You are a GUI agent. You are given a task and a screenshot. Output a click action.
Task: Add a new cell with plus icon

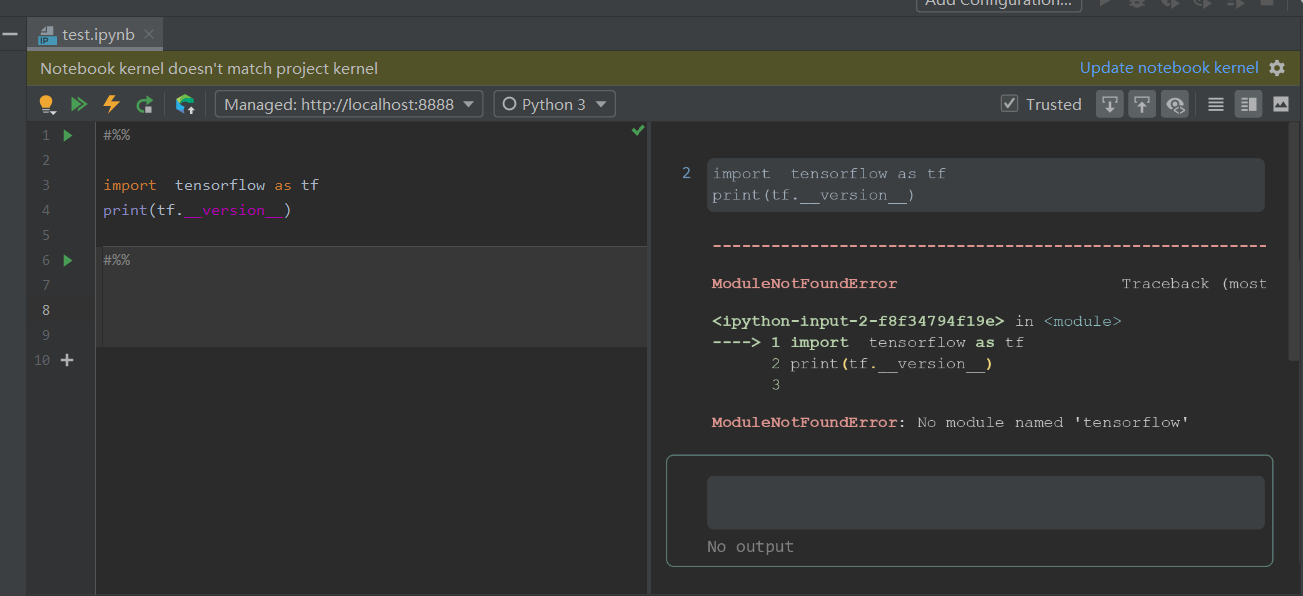67,360
